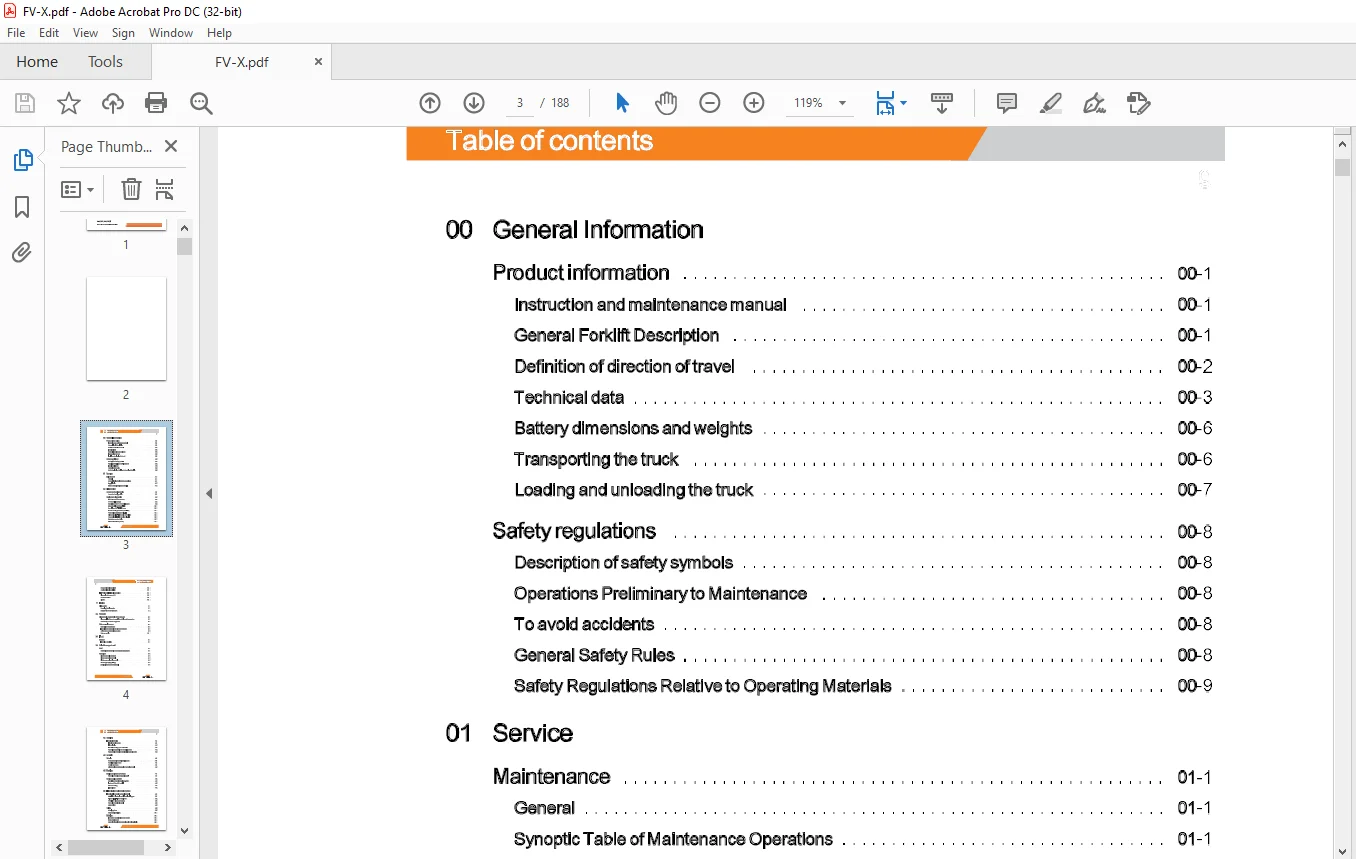Select page 3 thumbnail

click(126, 478)
